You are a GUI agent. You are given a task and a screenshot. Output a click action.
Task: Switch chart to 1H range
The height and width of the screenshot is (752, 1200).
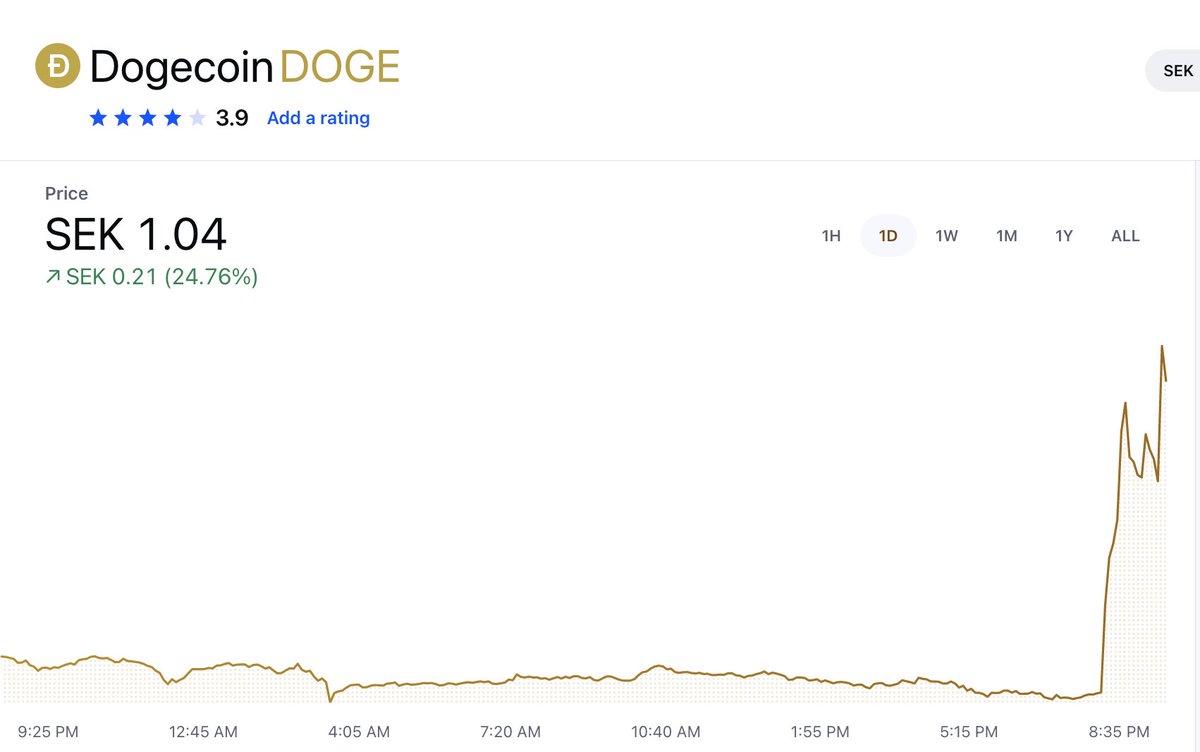coord(831,236)
